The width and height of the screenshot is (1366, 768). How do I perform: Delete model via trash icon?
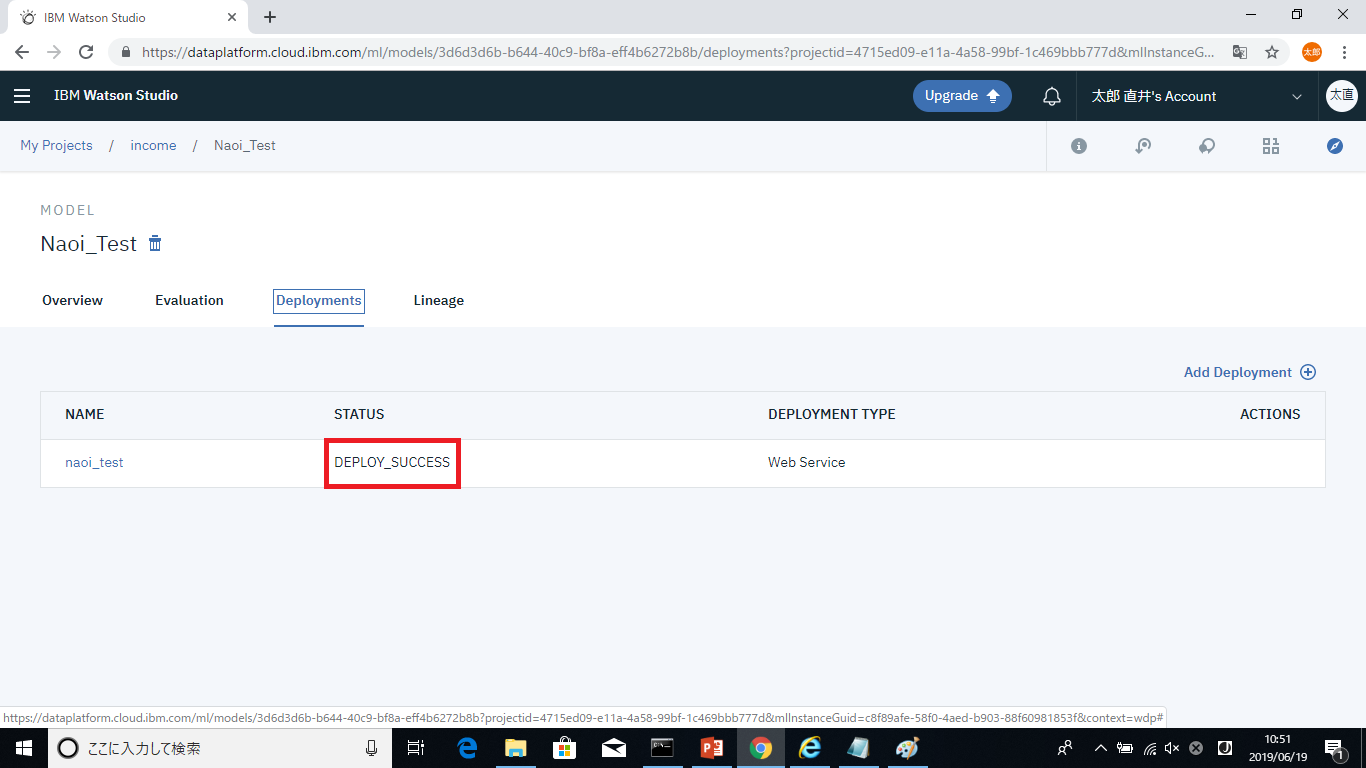155,243
